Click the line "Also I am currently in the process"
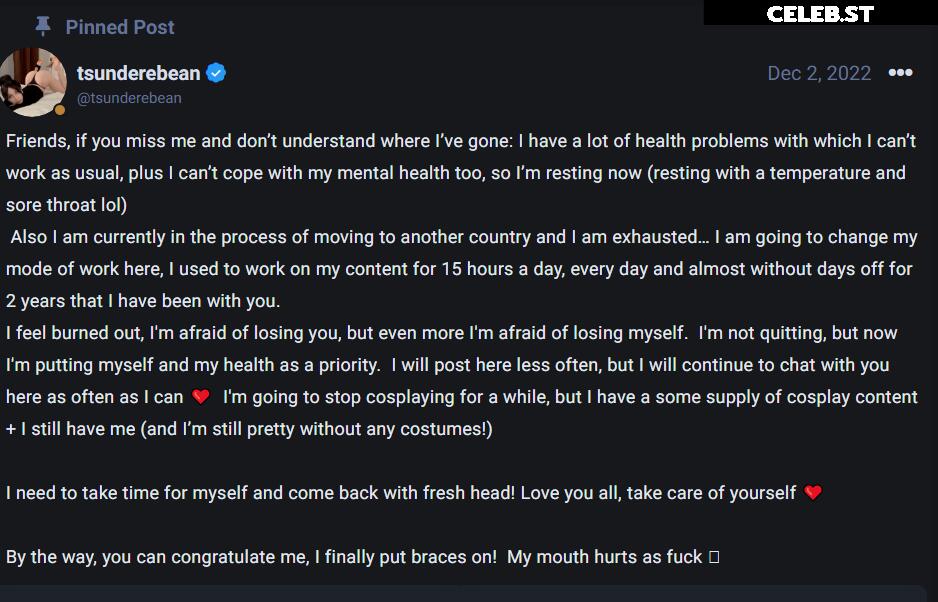This screenshot has width=938, height=602. (x=460, y=237)
